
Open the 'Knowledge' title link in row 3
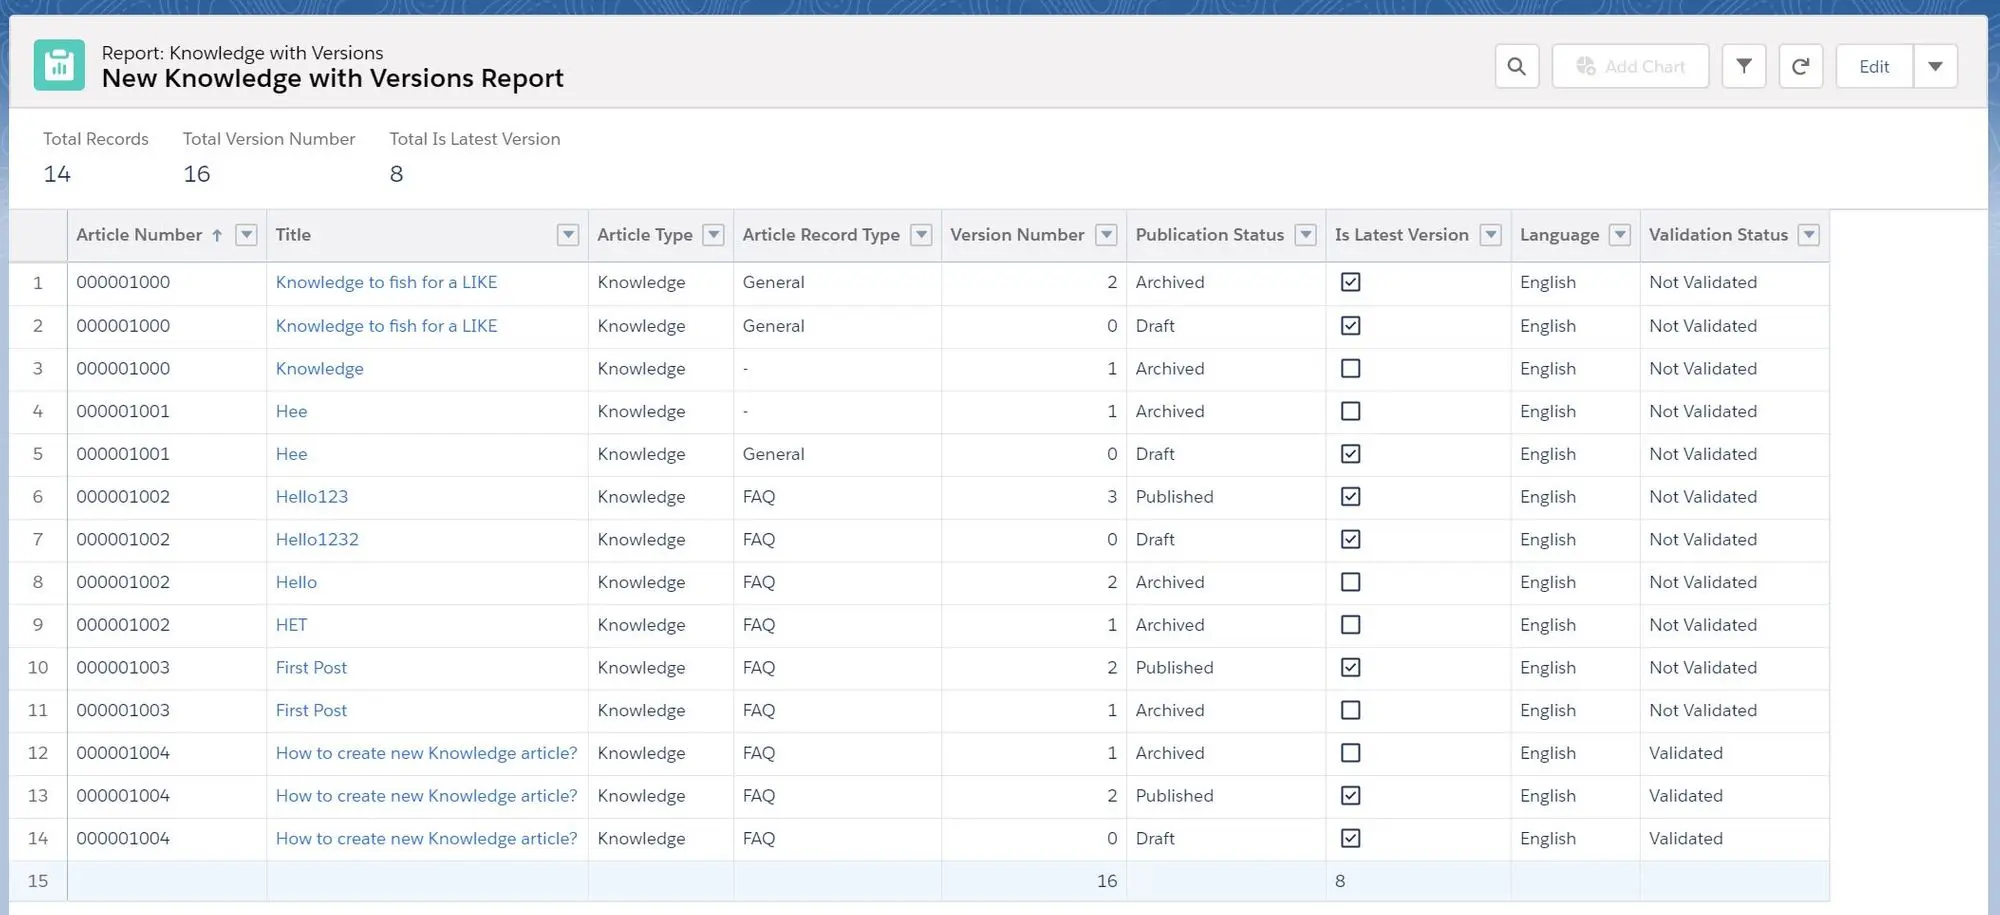pyautogui.click(x=319, y=369)
